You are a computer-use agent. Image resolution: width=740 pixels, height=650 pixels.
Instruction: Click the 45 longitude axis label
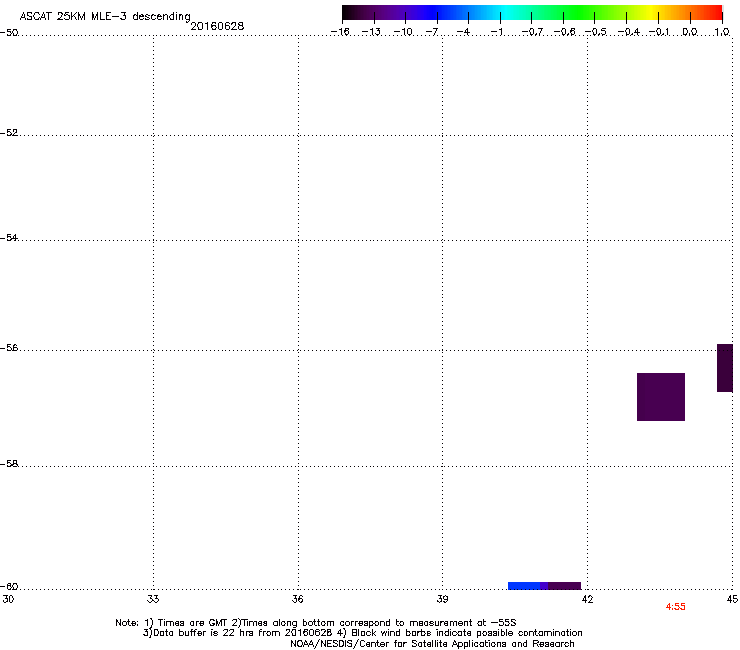732,599
